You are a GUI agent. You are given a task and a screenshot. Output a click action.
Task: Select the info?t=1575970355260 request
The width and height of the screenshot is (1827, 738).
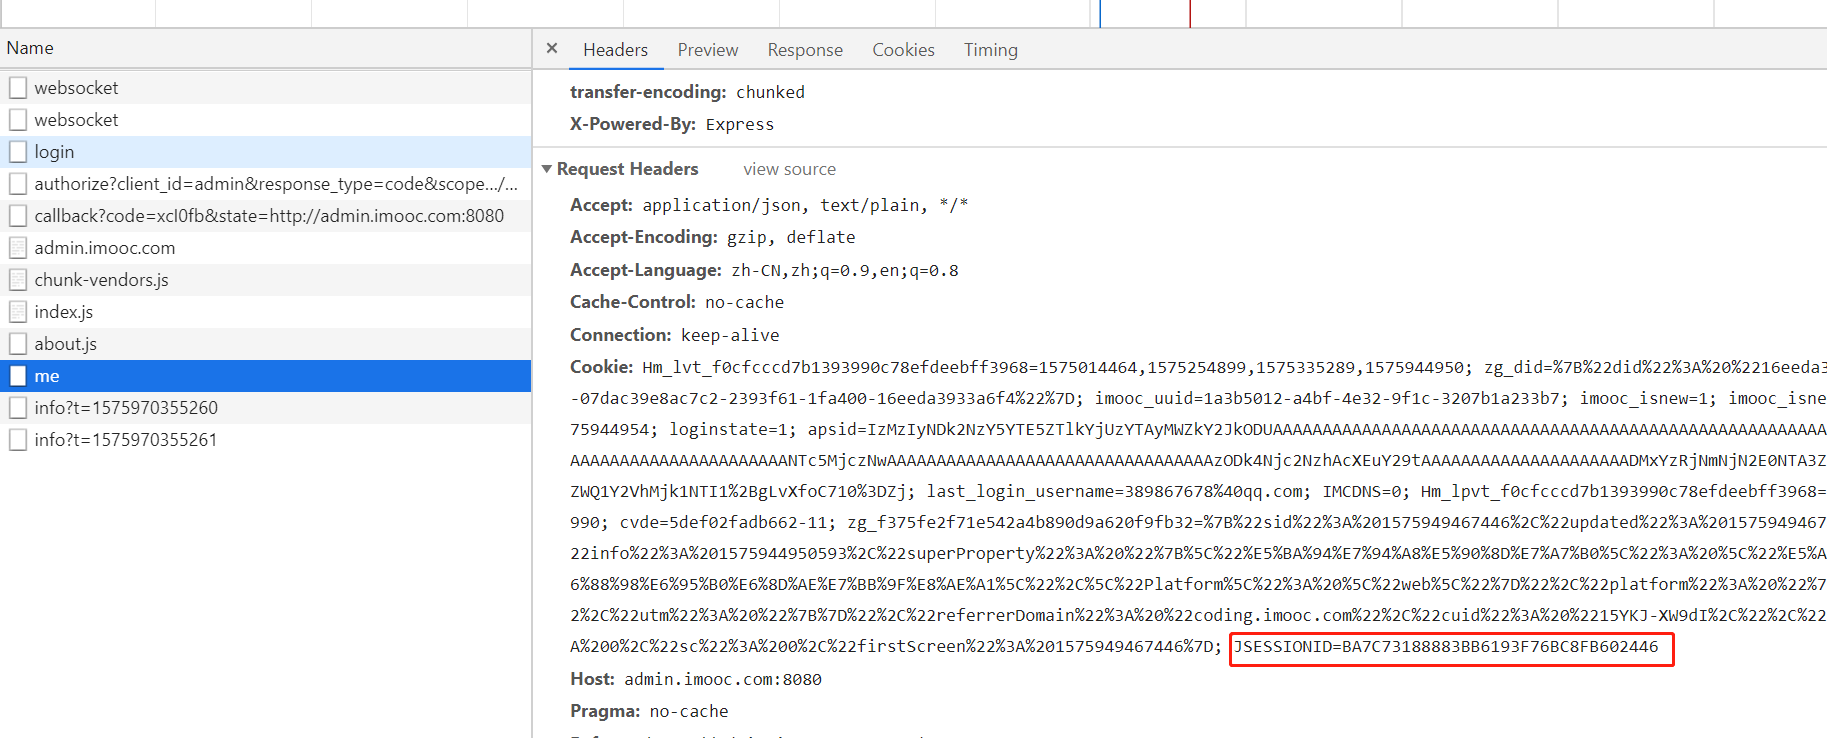pyautogui.click(x=265, y=408)
